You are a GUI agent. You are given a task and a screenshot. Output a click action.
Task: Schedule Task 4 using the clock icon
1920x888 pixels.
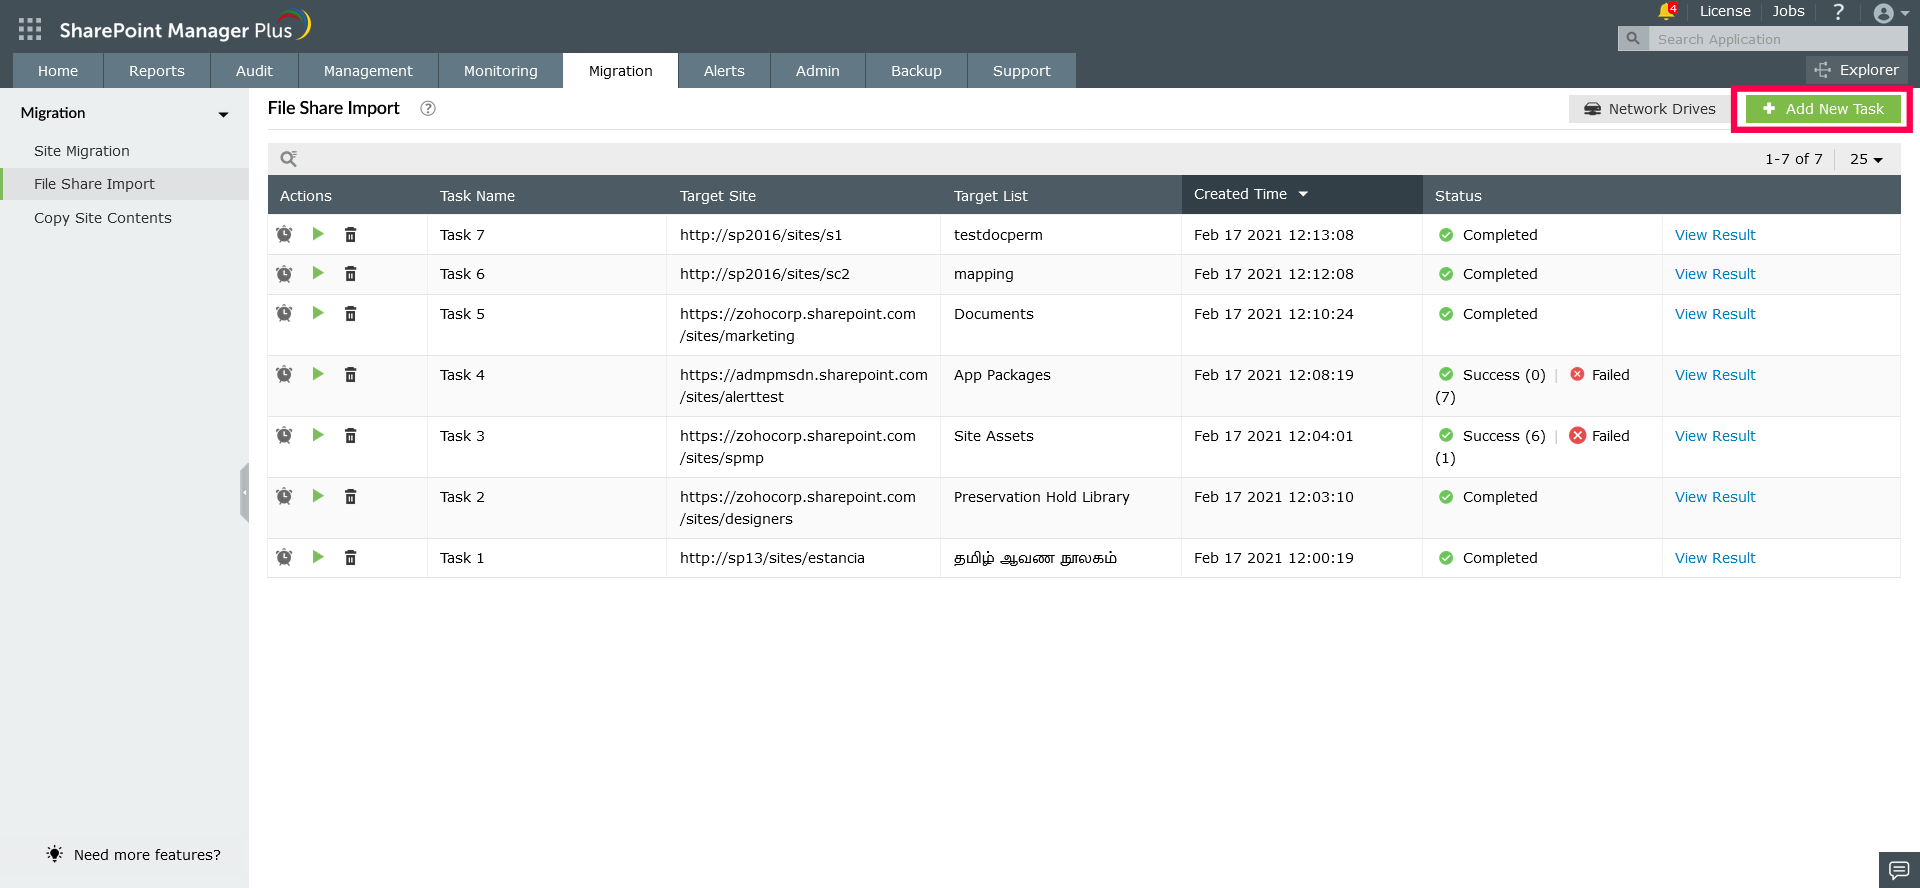pos(284,374)
